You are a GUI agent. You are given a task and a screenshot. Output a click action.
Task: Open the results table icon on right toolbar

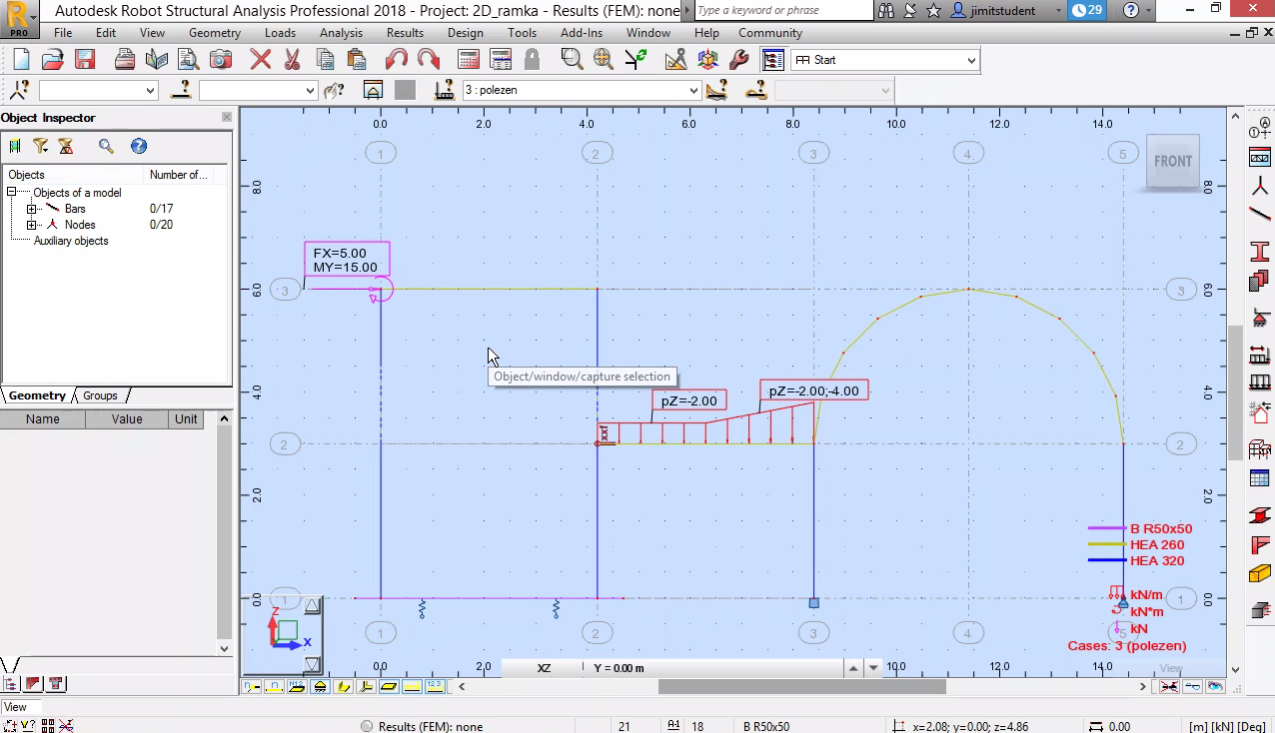point(1260,478)
